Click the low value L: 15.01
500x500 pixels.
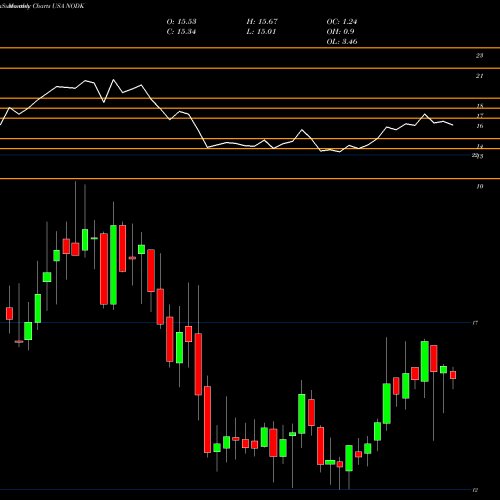[261, 32]
